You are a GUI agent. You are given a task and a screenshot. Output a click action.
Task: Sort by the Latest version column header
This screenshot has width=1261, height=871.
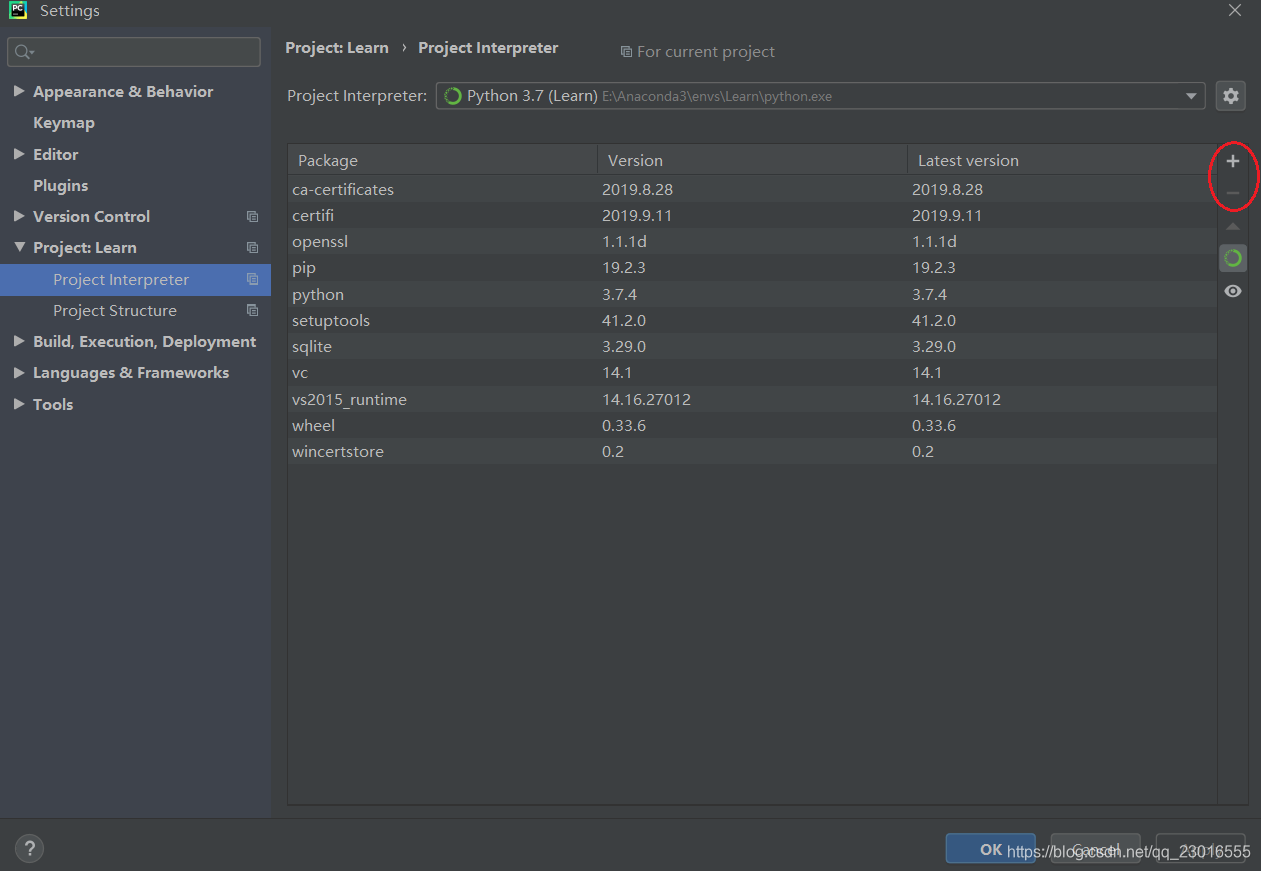1062,160
